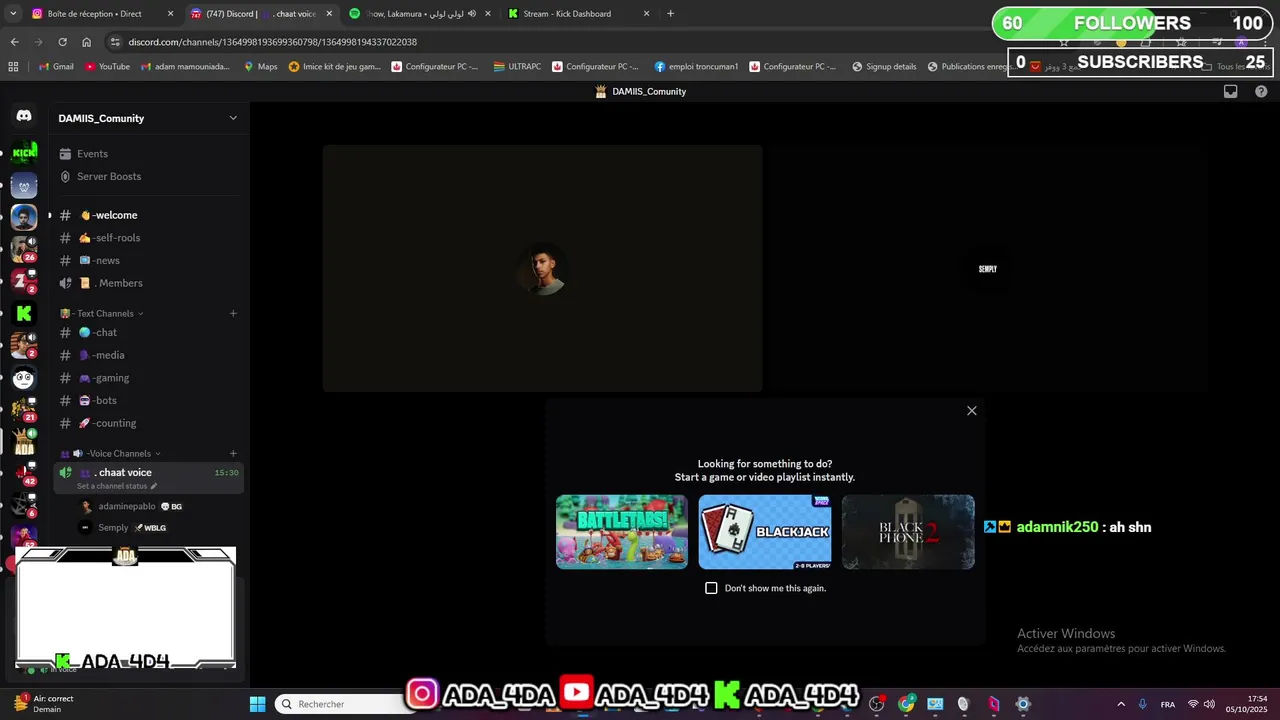Screen dimensions: 1280x720
Task: Select adaminepablo's video tile
Action: (542, 268)
